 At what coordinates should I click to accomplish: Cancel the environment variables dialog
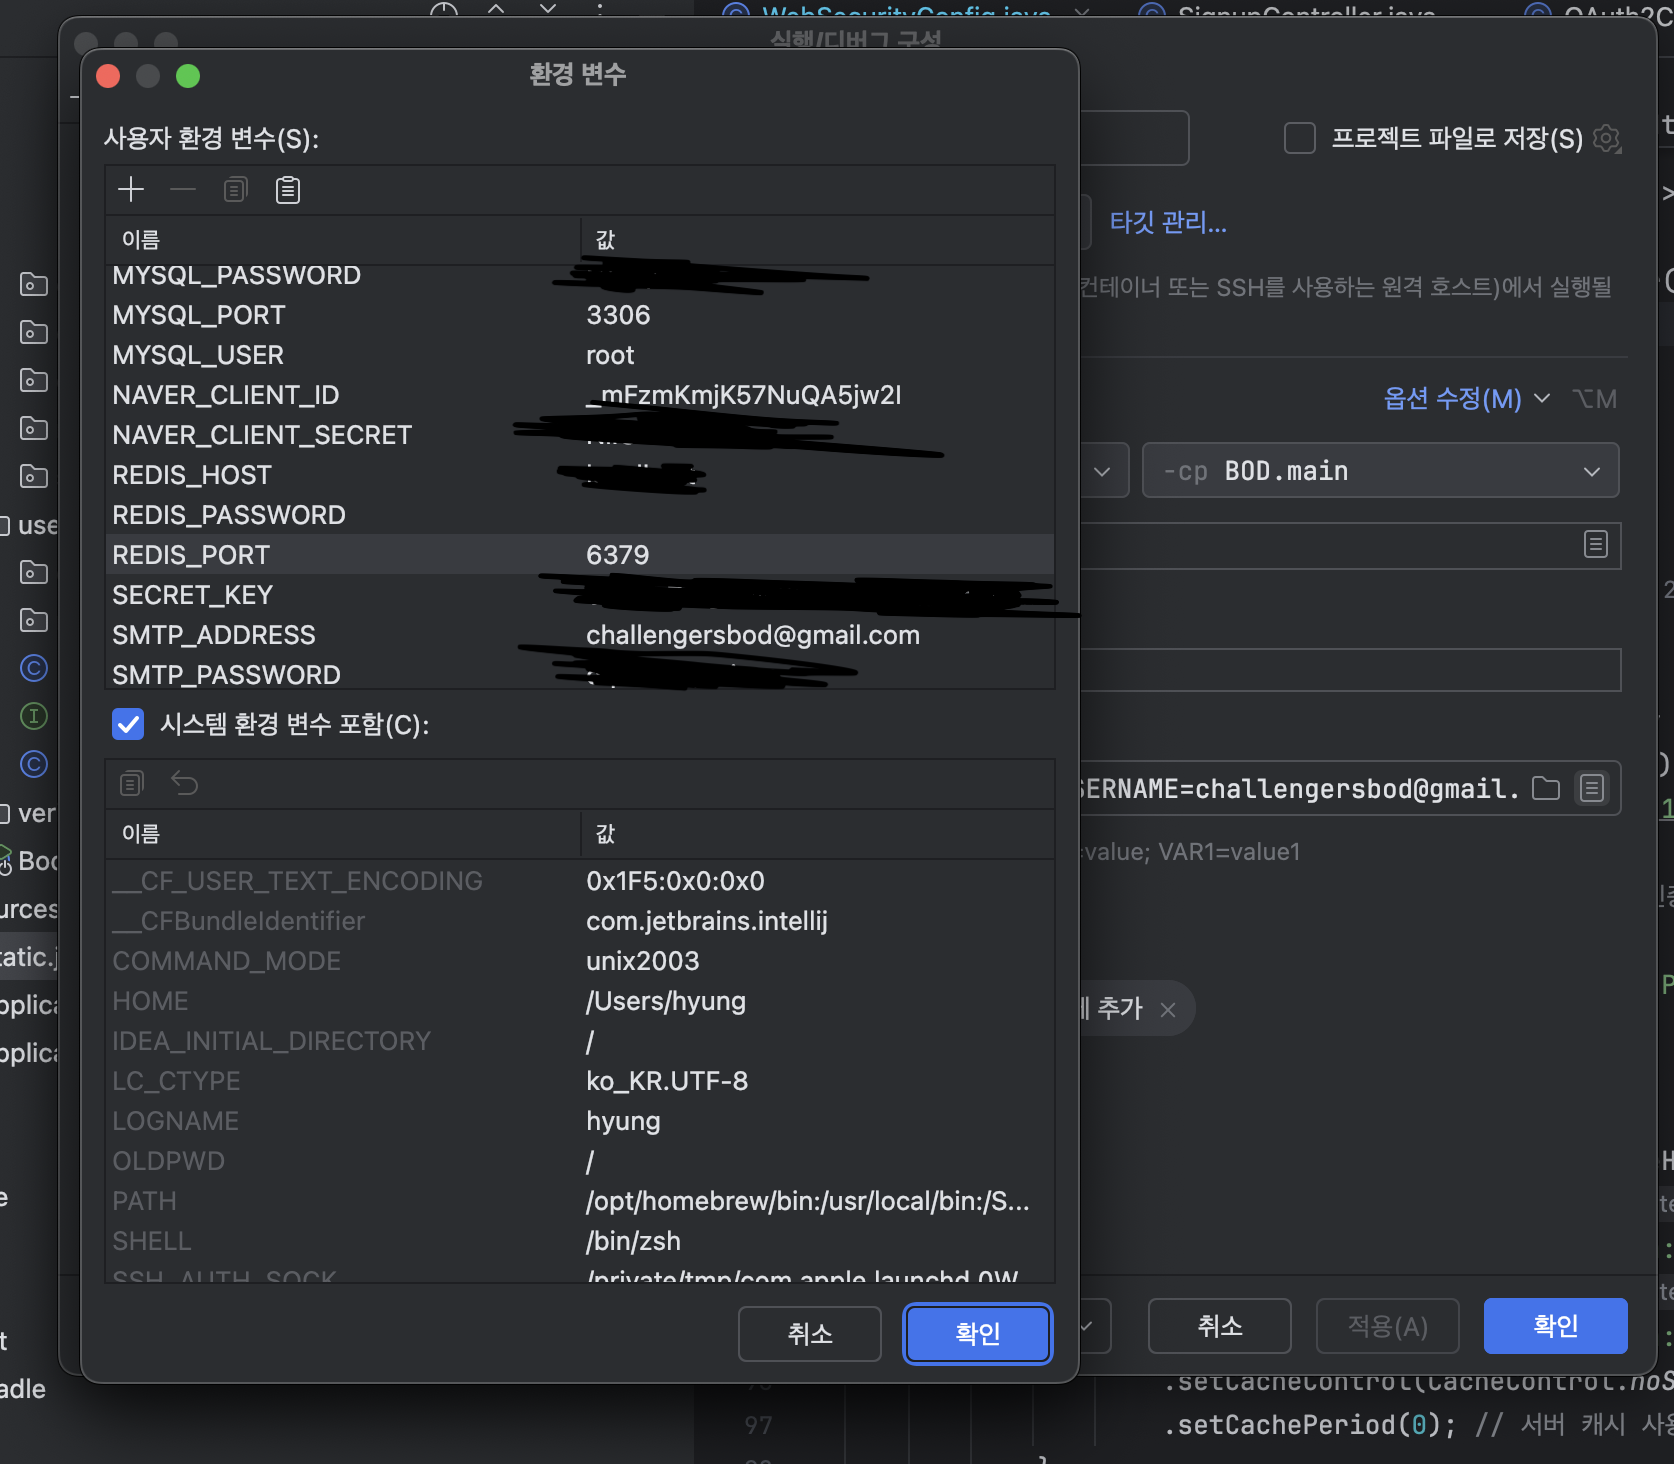point(810,1333)
